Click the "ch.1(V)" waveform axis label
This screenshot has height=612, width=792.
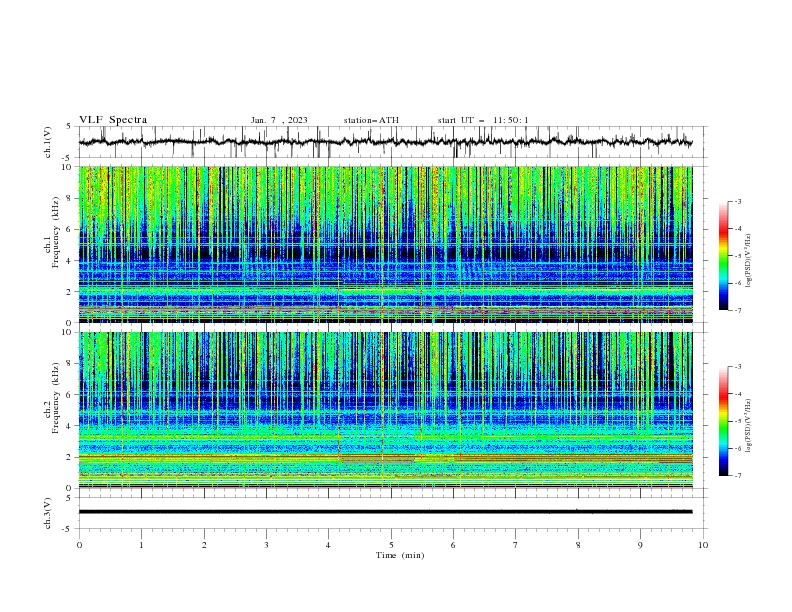(x=48, y=142)
